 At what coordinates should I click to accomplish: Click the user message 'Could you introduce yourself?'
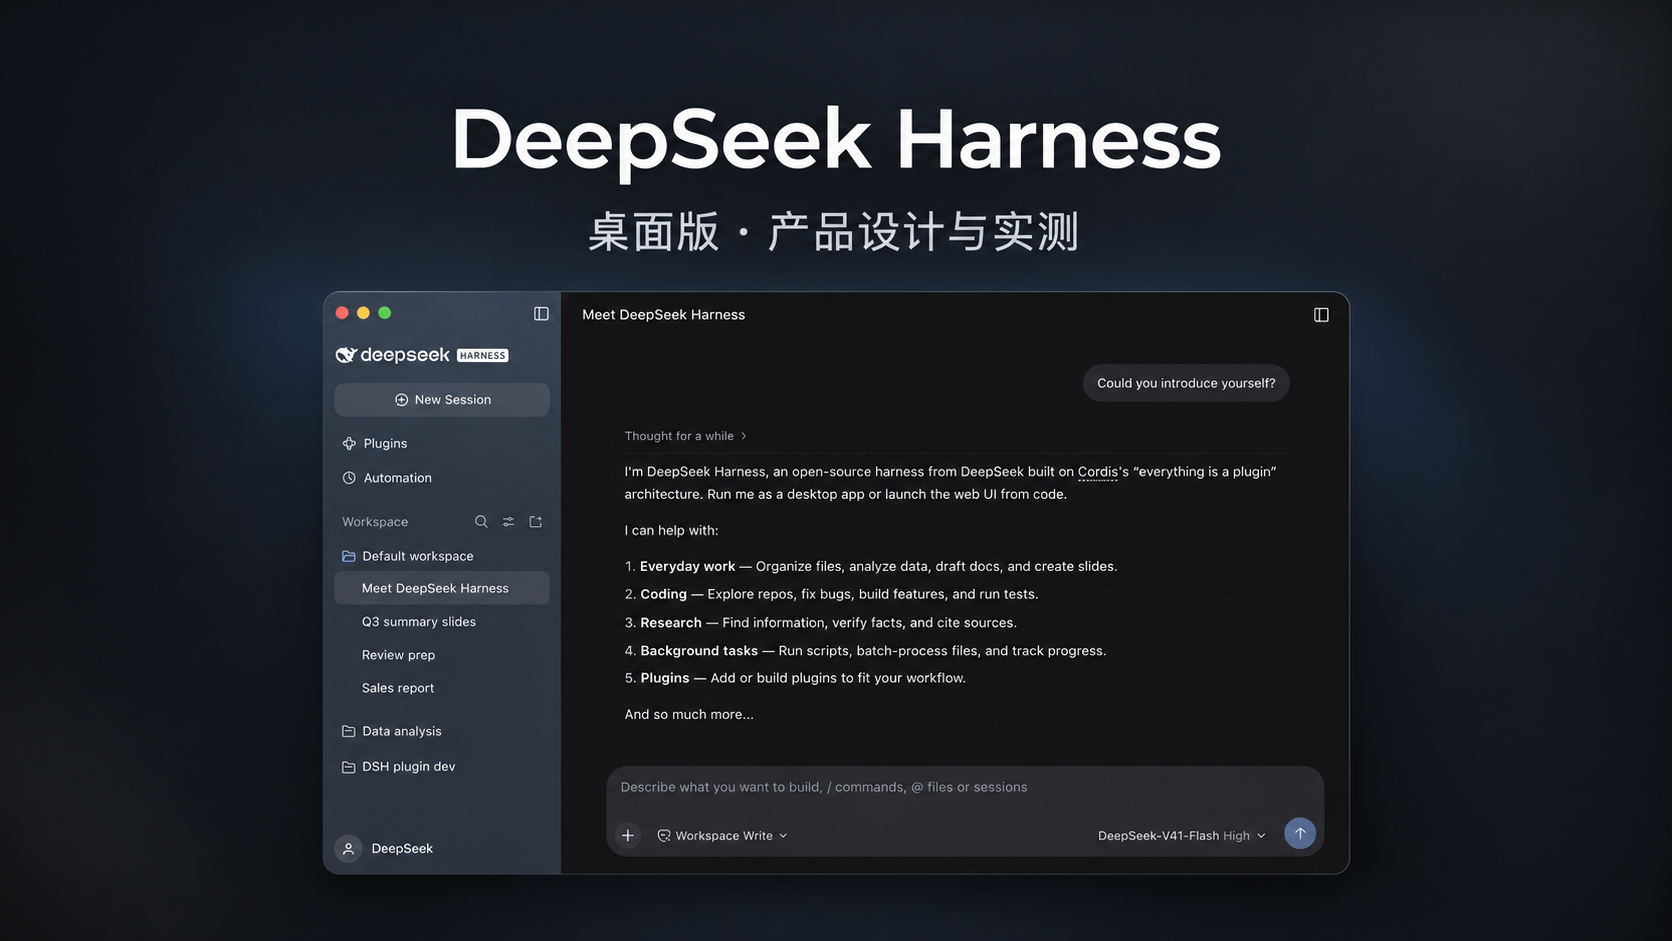1186,383
